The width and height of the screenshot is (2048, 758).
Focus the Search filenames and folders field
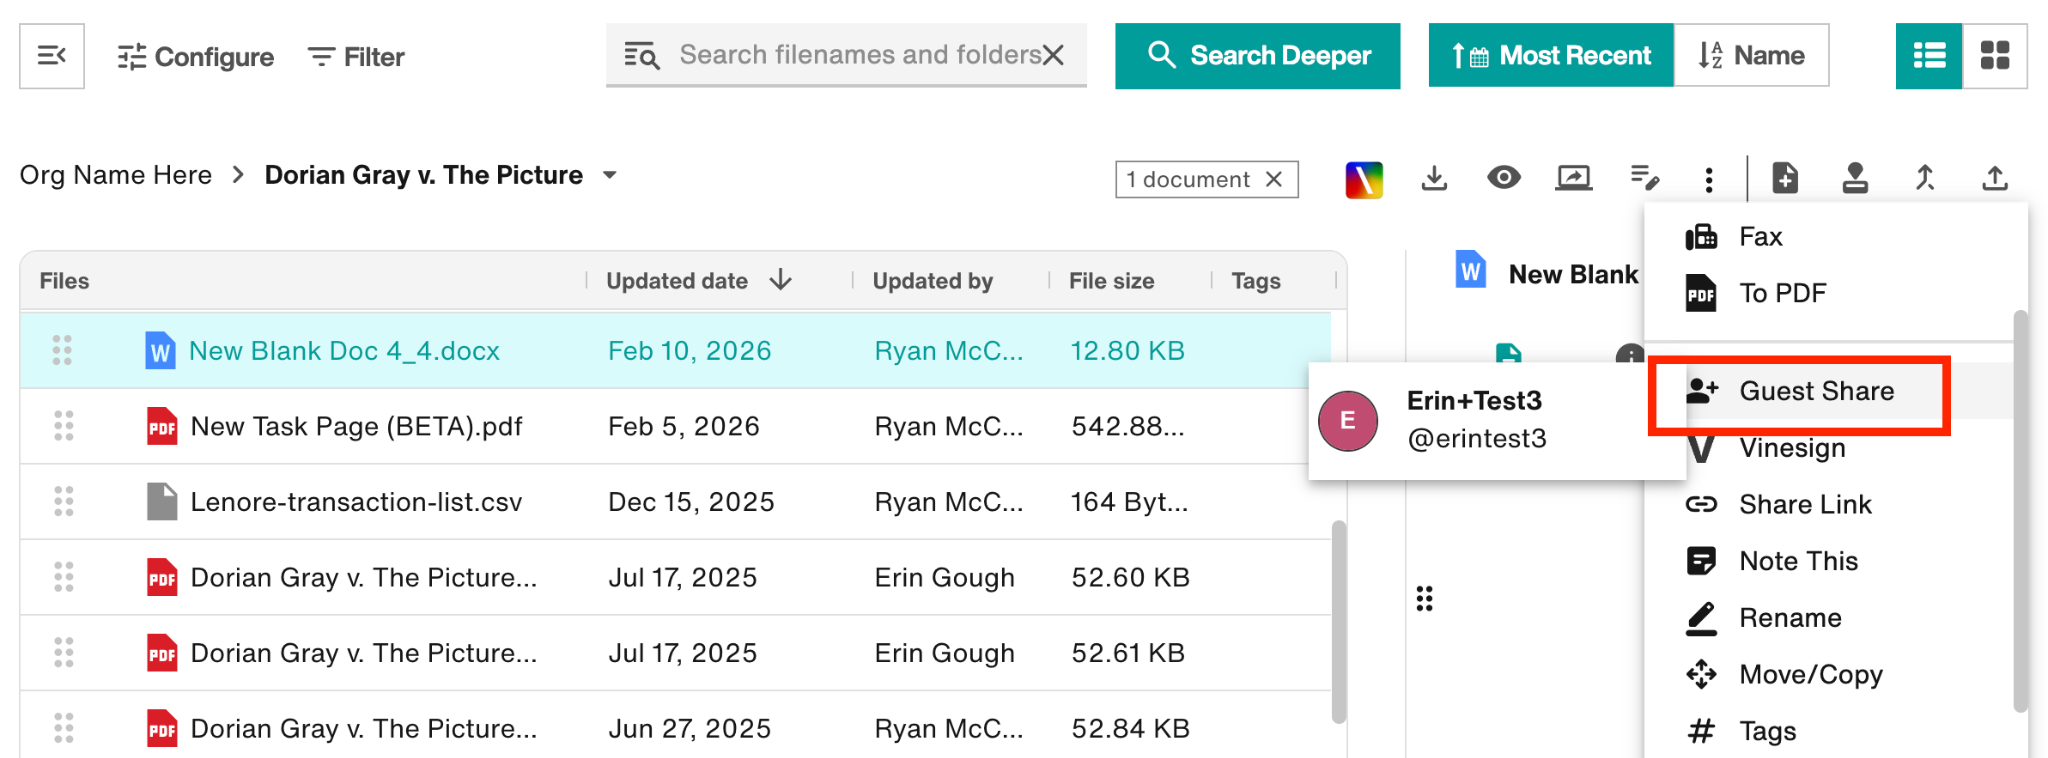click(x=845, y=55)
